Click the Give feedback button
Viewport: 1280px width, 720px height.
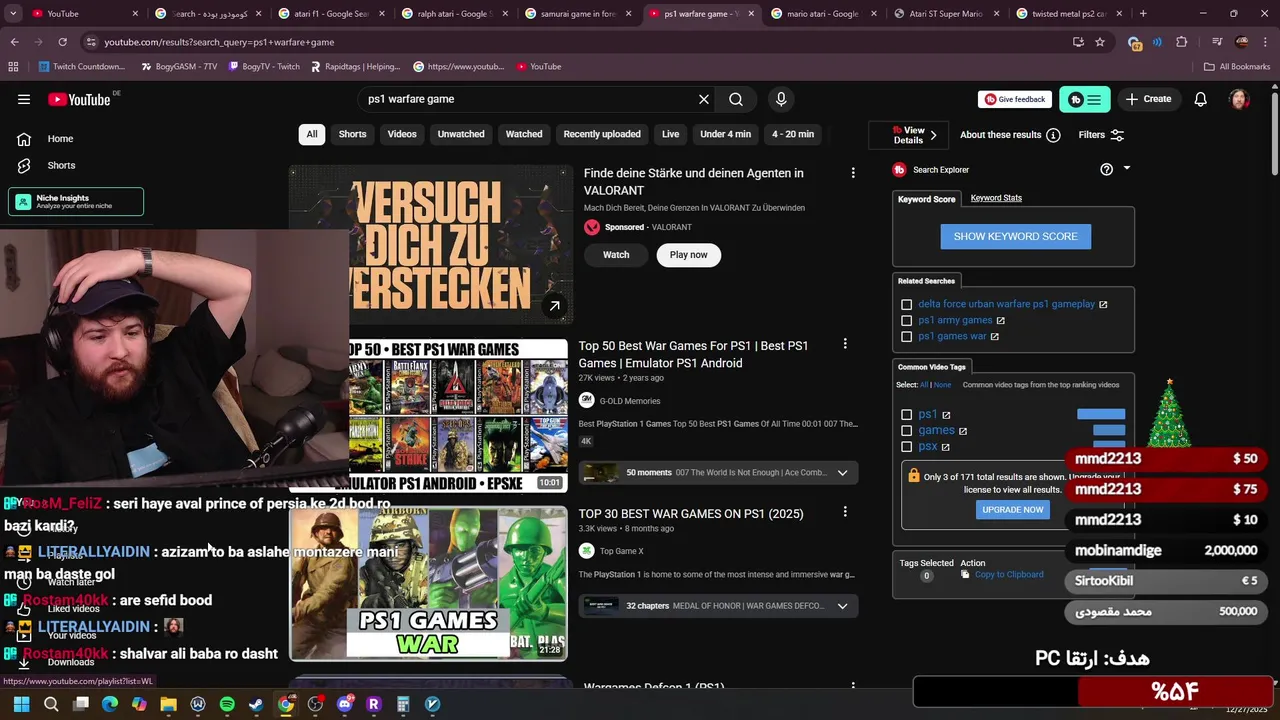1015,99
